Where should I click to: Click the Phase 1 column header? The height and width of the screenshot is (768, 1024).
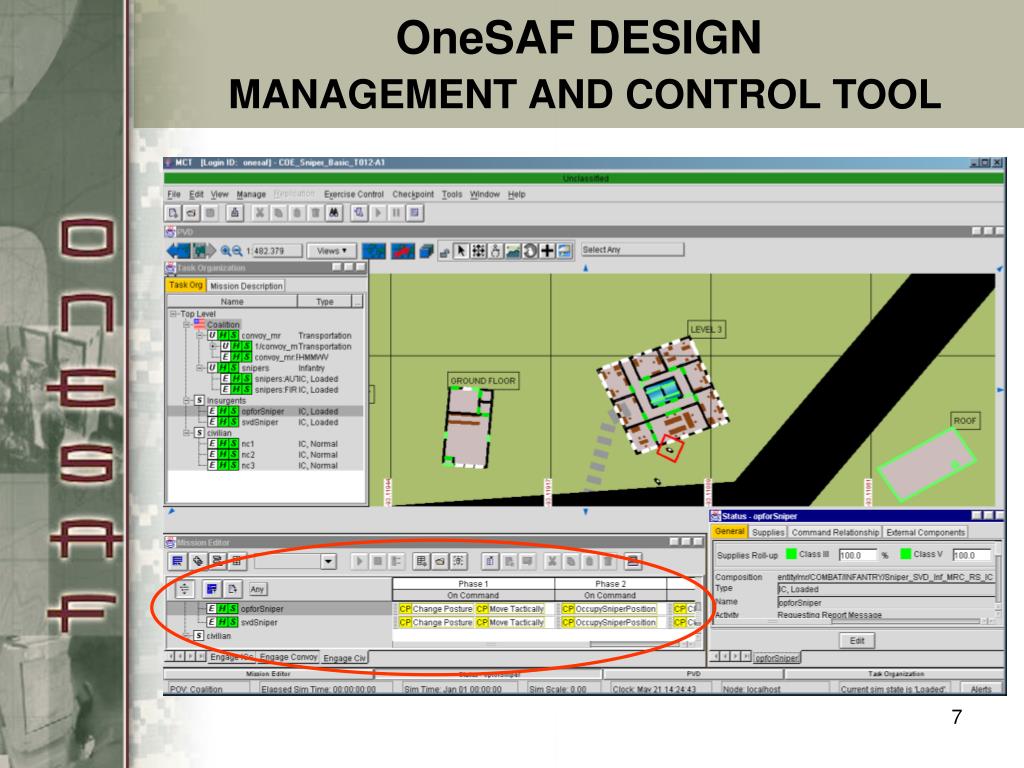[473, 584]
